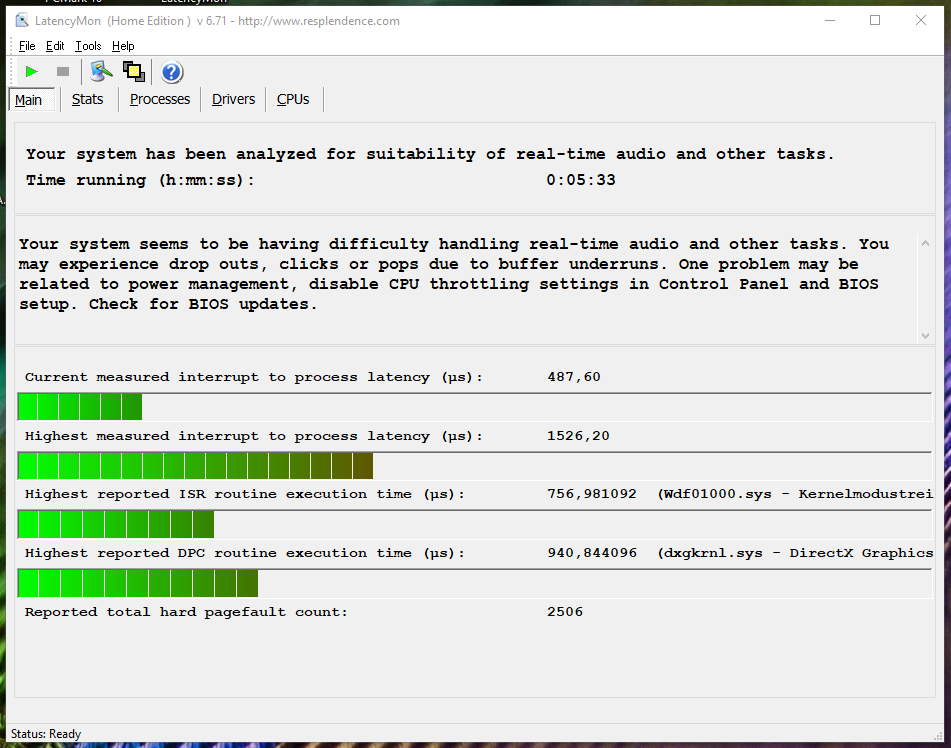951x748 pixels.
Task: Click the window title LatencyMon Home Edition text
Action: [217, 21]
